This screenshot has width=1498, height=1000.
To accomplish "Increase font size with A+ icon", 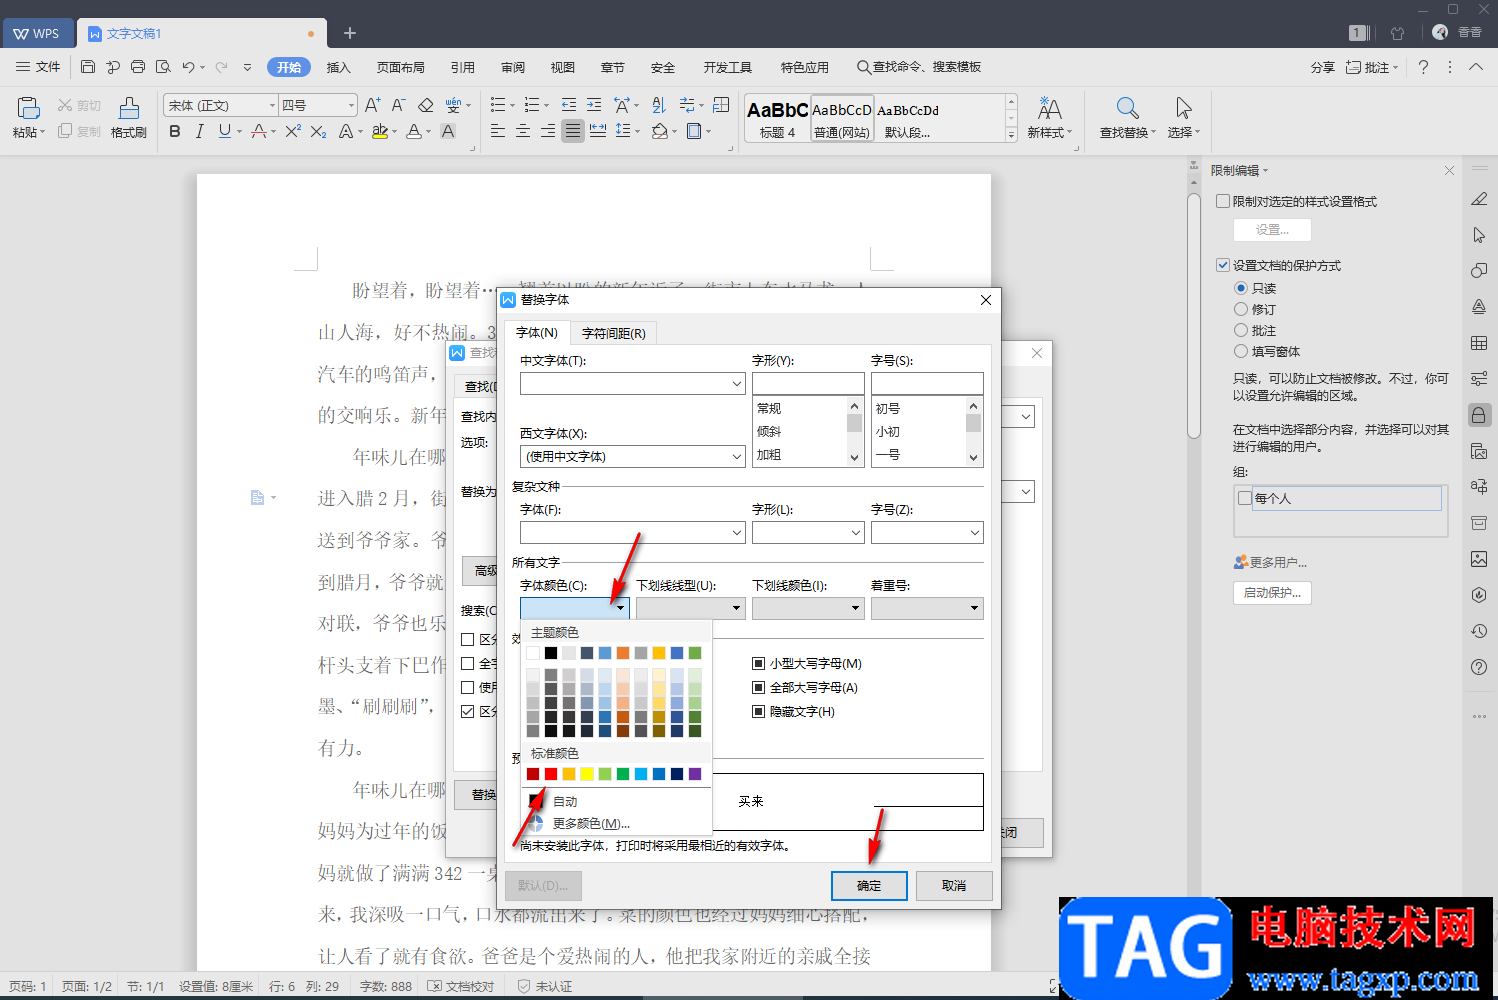I will 373,105.
